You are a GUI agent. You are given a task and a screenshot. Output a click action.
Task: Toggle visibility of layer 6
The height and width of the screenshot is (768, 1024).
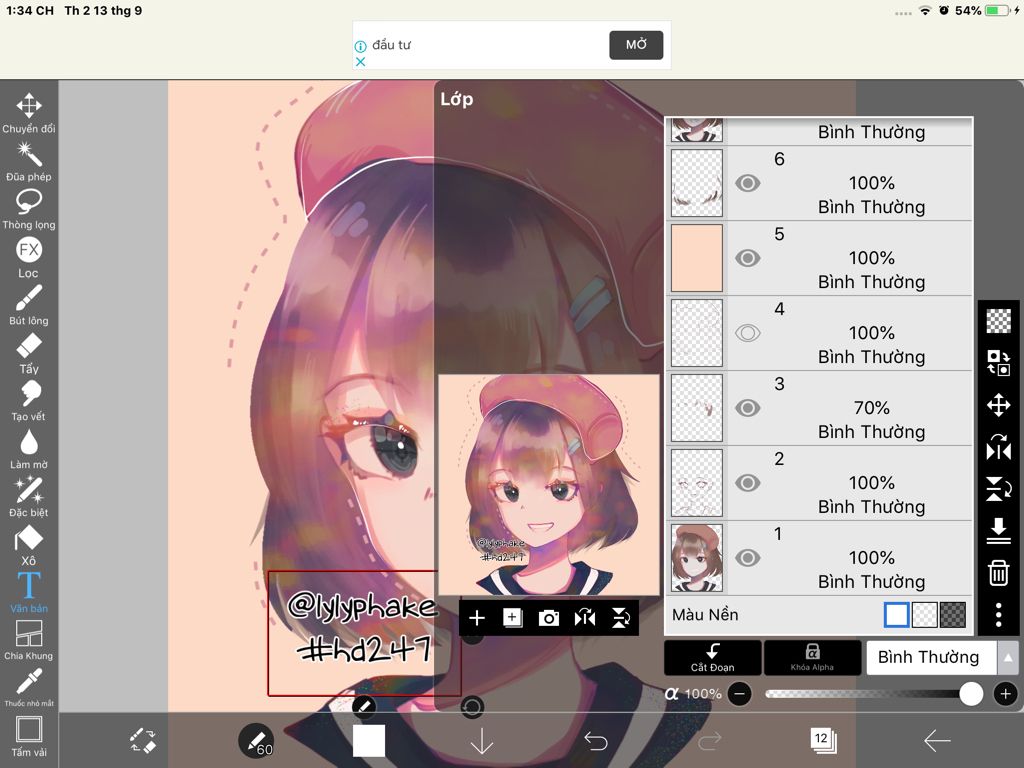748,183
